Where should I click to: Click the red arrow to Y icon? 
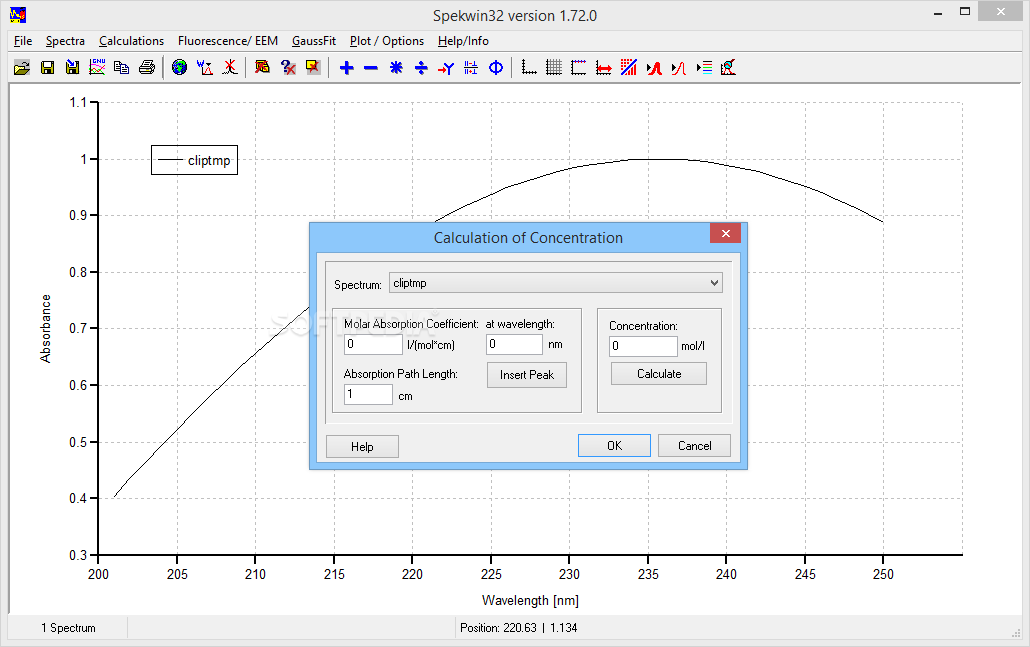446,68
